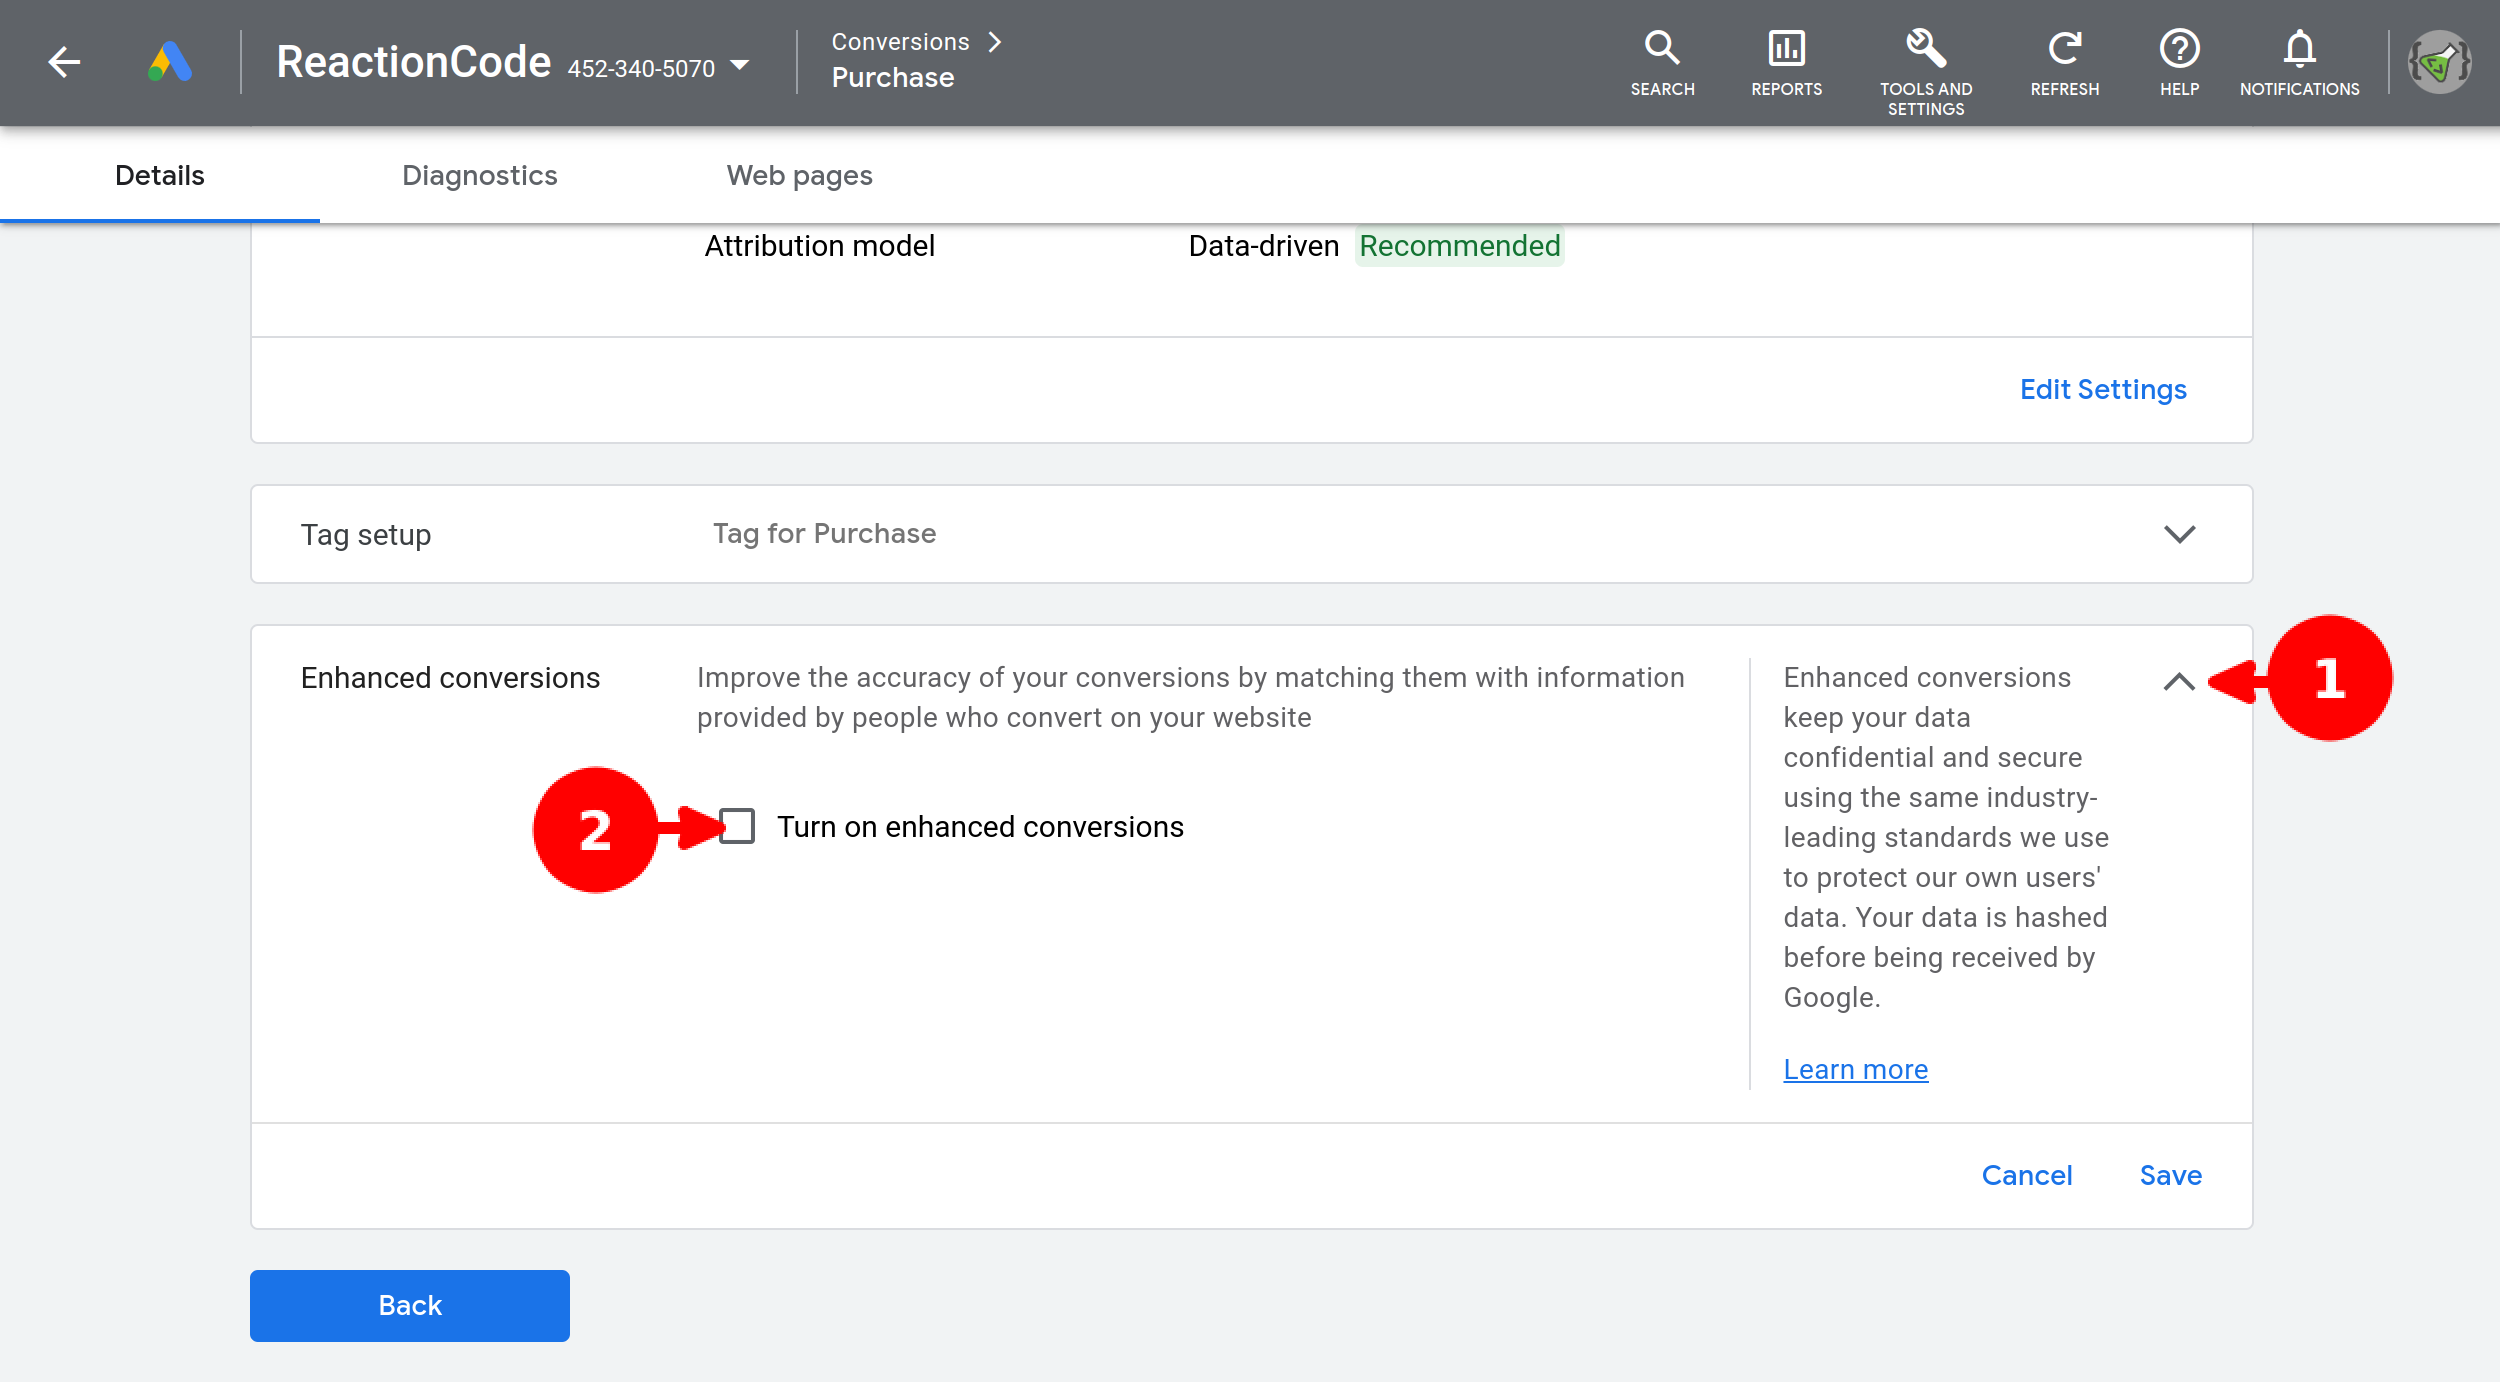Collapse the Enhanced conversions section chevron

[2179, 682]
